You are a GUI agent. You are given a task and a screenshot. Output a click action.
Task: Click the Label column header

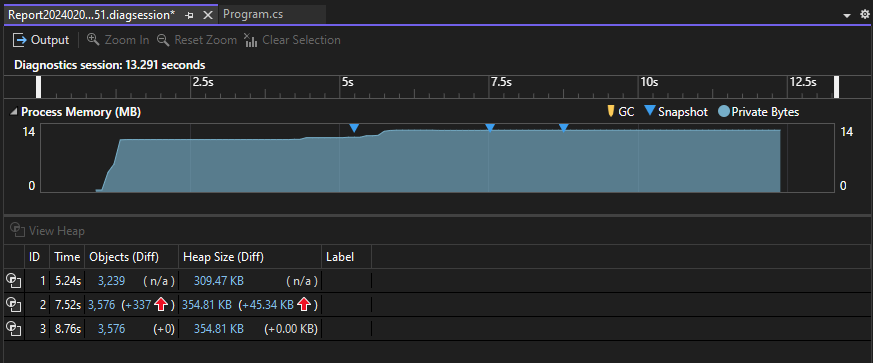346,257
